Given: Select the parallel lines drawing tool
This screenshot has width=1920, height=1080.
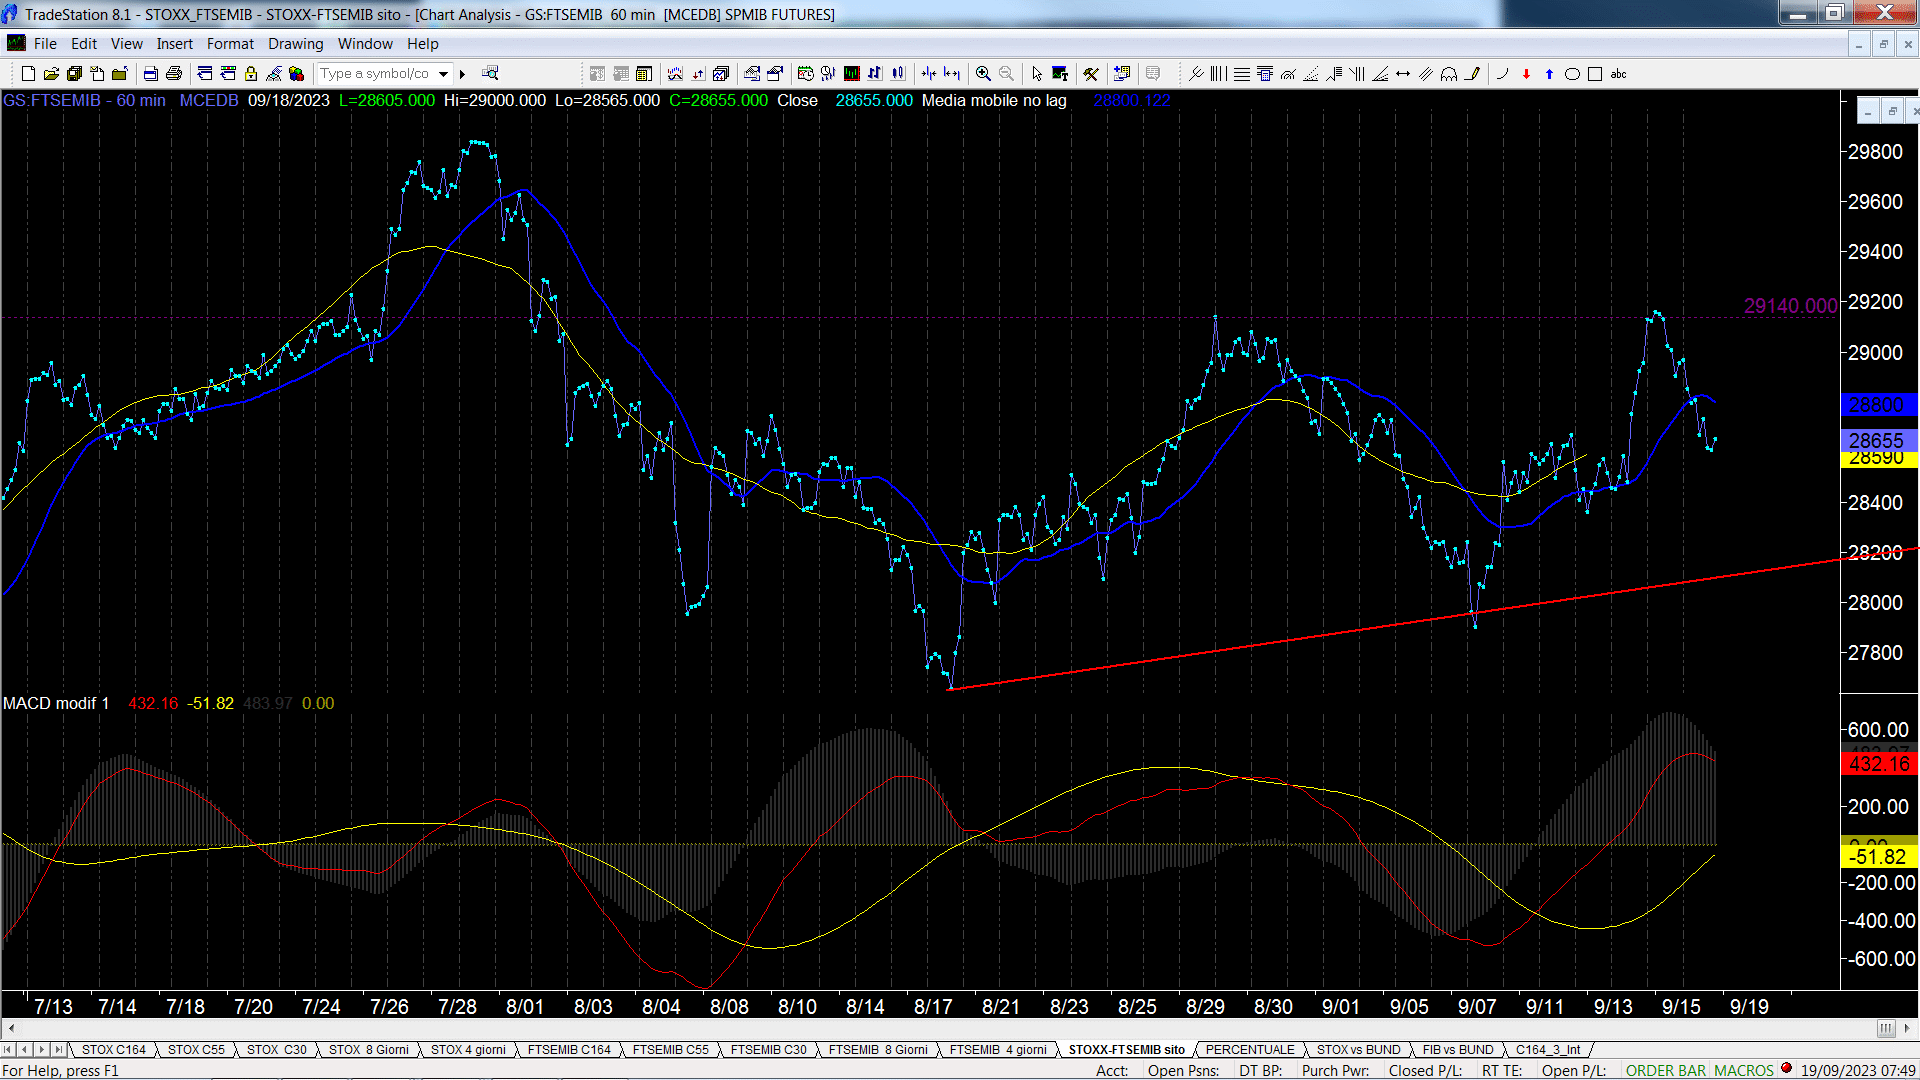Looking at the screenshot, I should (x=1426, y=74).
